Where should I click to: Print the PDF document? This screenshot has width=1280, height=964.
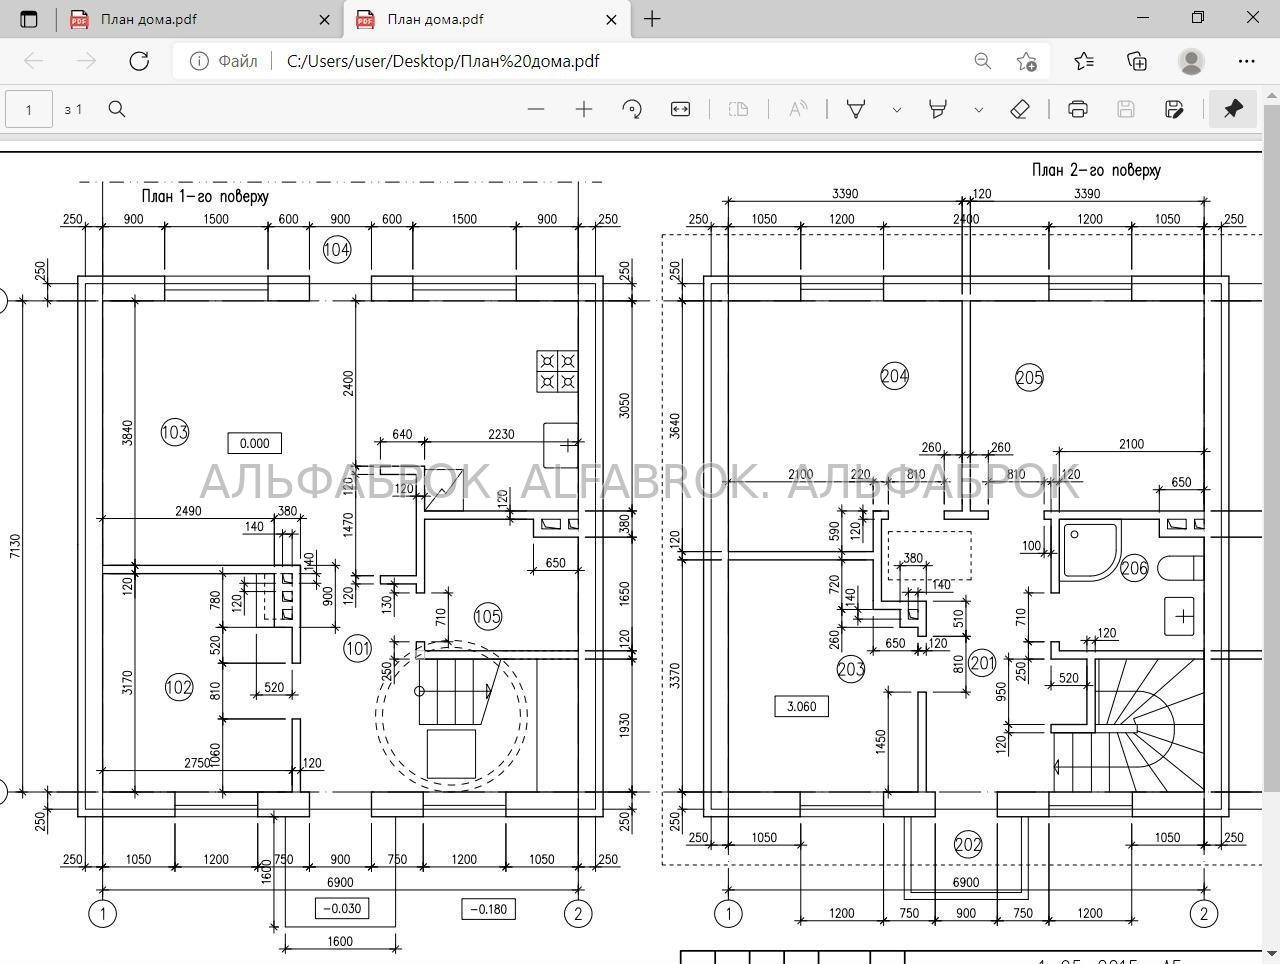[1078, 109]
